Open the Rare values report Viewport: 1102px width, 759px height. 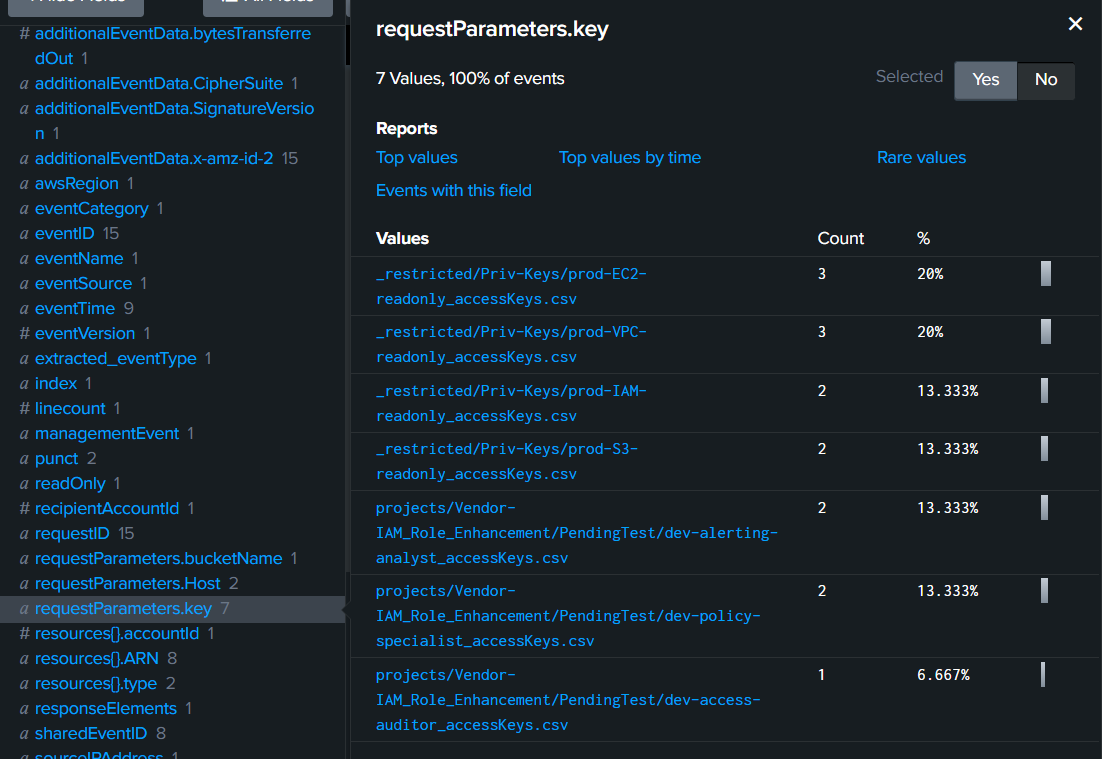(x=921, y=157)
